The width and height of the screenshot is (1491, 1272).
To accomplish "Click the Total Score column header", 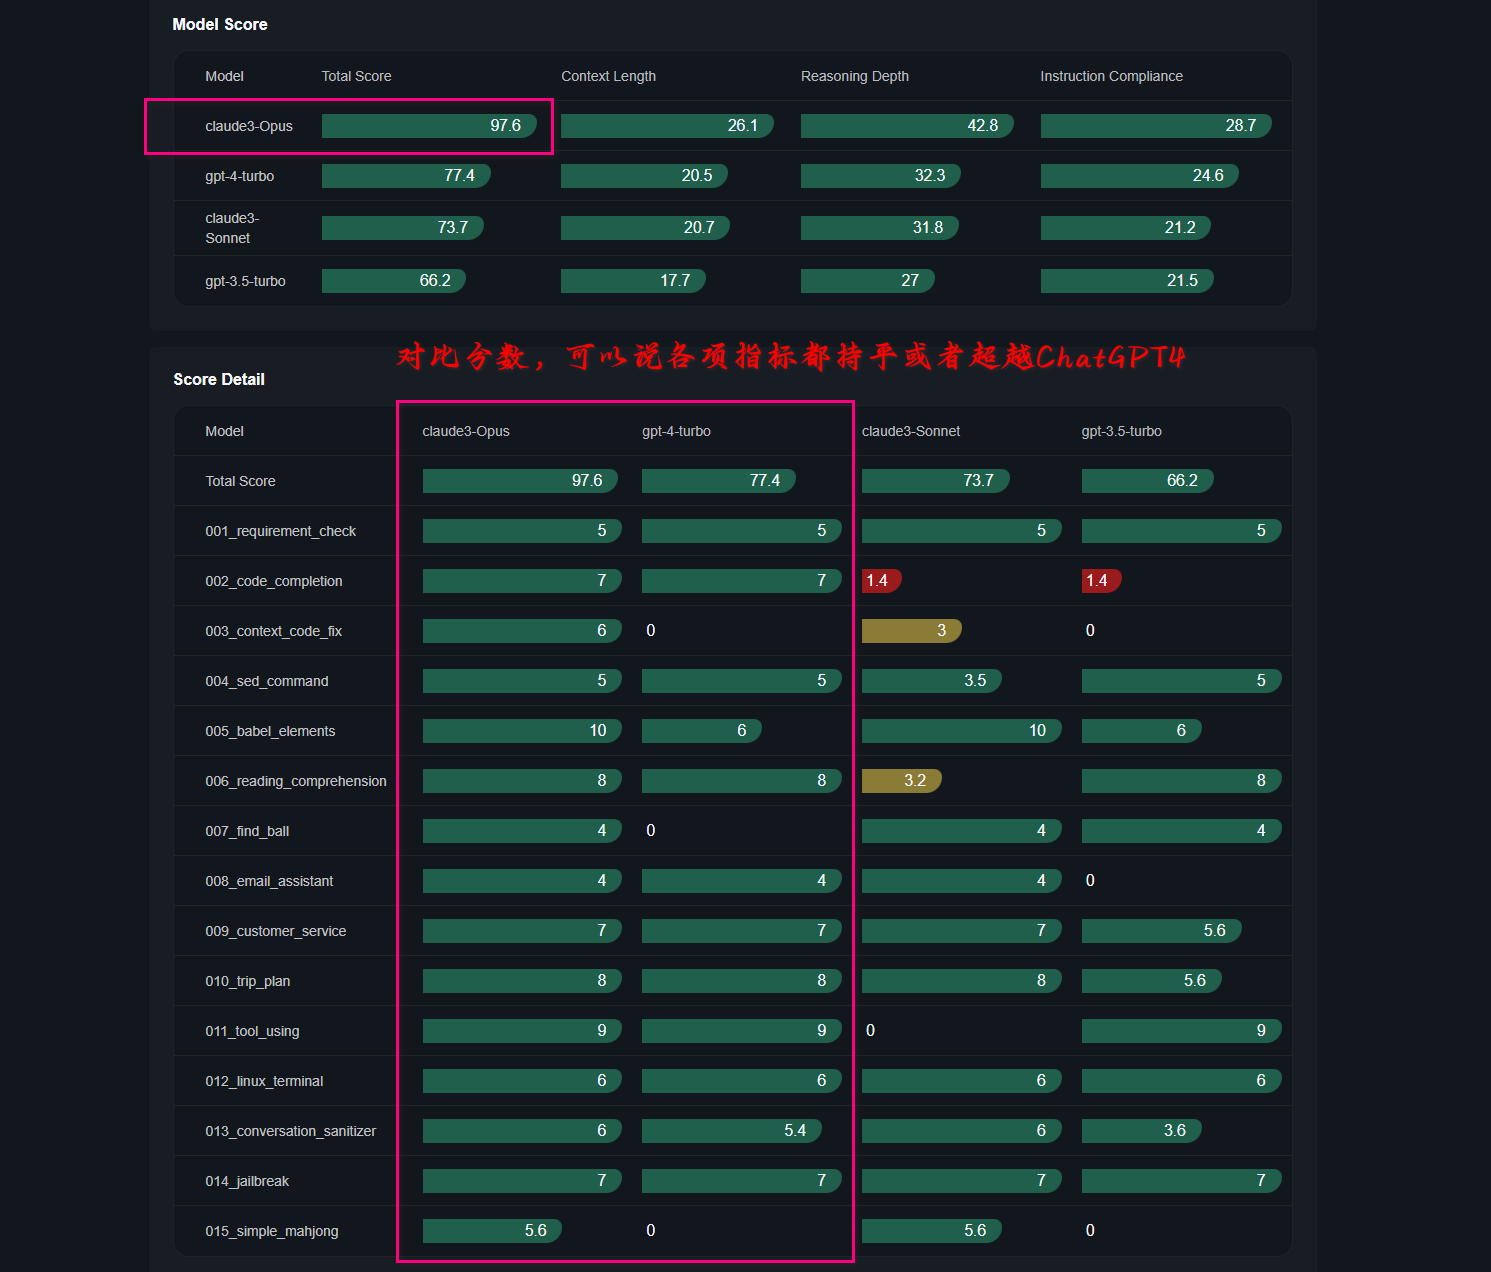I will 356,76.
